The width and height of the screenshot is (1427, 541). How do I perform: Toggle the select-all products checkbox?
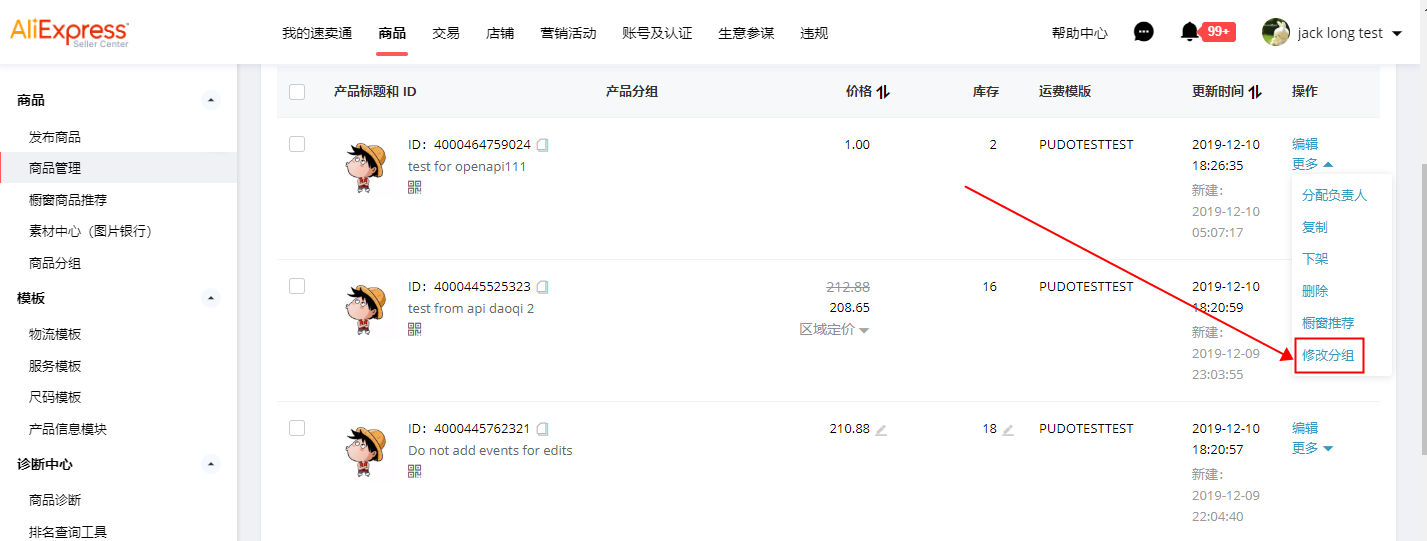[x=297, y=92]
